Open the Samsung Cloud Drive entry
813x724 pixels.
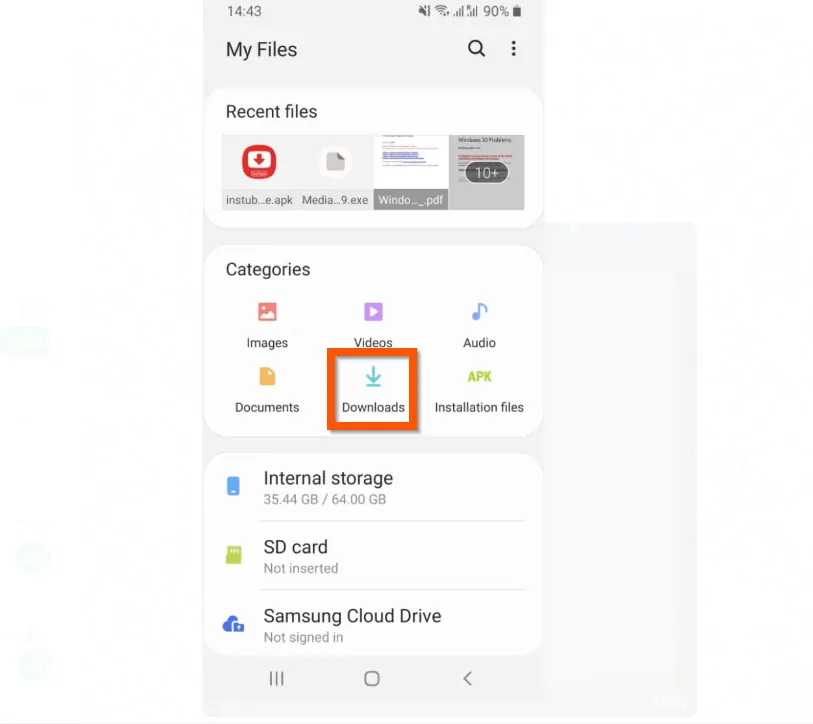click(352, 623)
